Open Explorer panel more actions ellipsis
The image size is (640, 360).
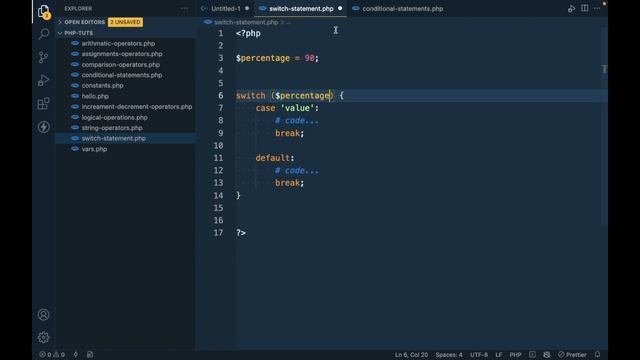[184, 9]
